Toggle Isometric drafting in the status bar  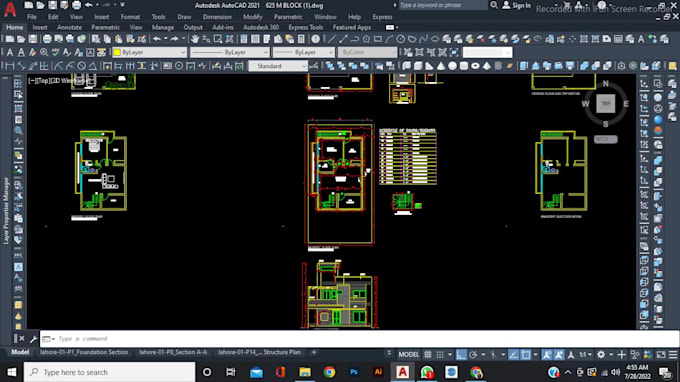(x=493, y=355)
